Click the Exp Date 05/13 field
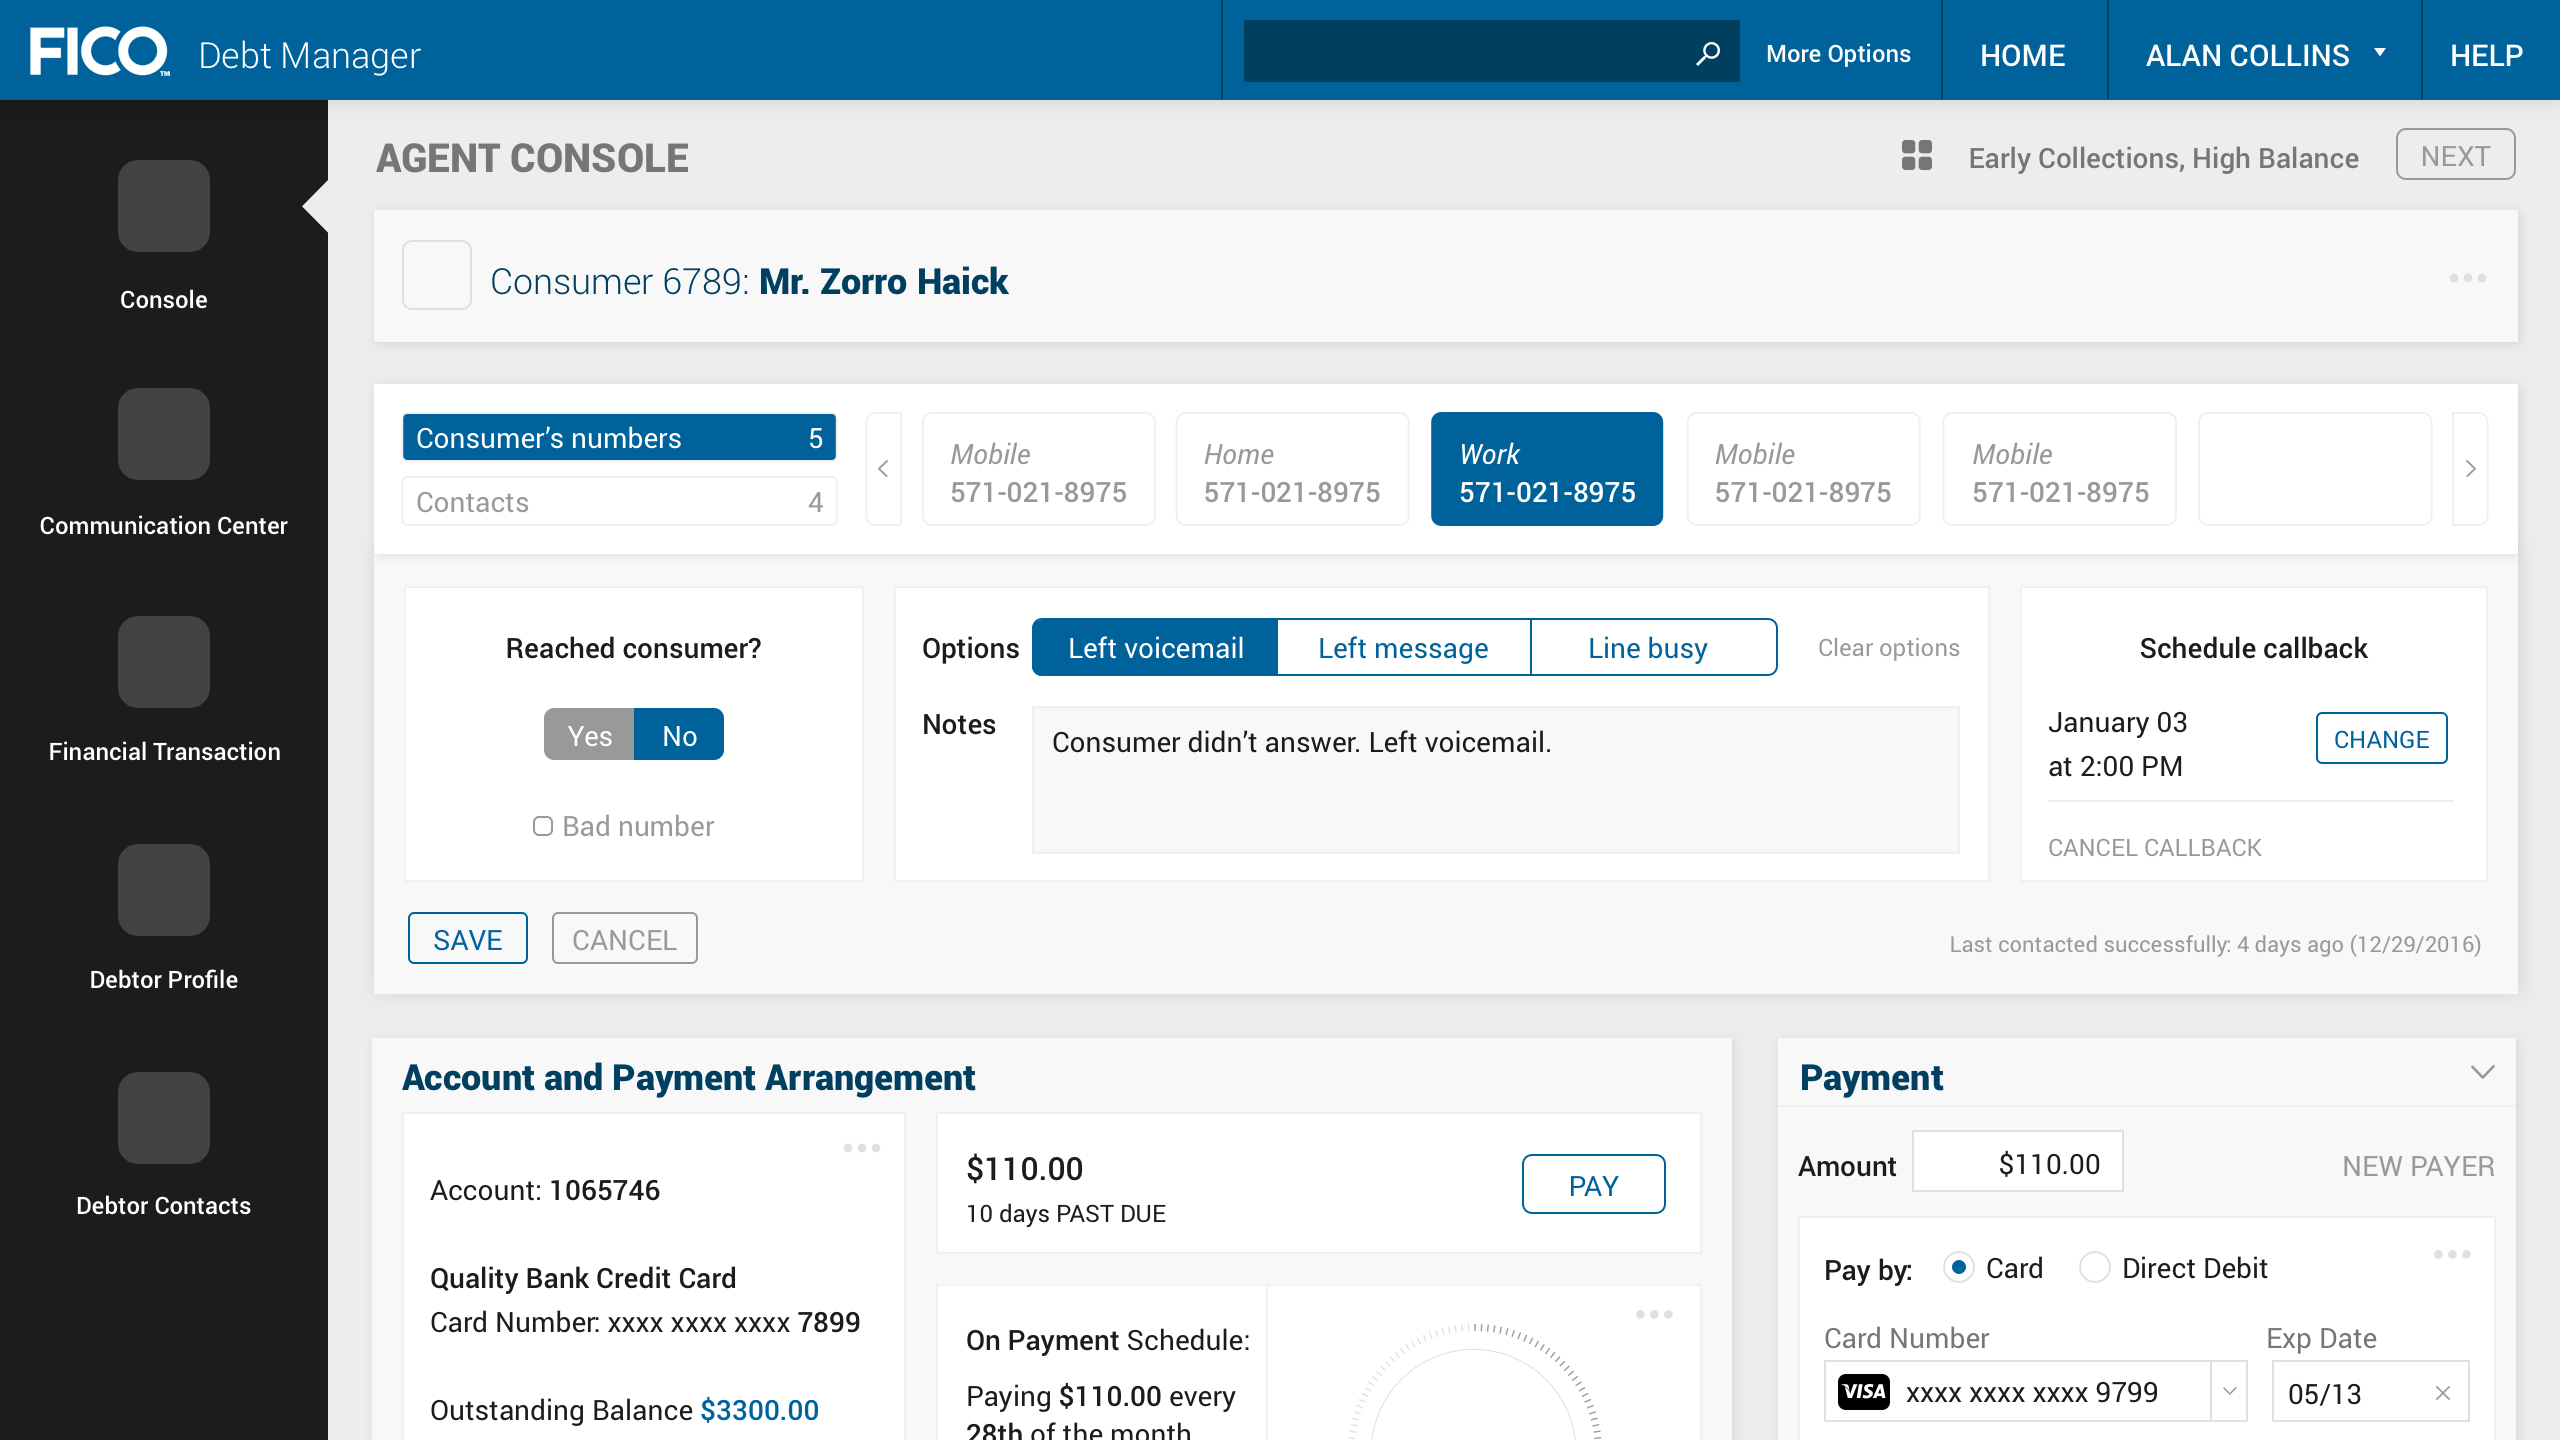Image resolution: width=2560 pixels, height=1440 pixels. pyautogui.click(x=2370, y=1391)
